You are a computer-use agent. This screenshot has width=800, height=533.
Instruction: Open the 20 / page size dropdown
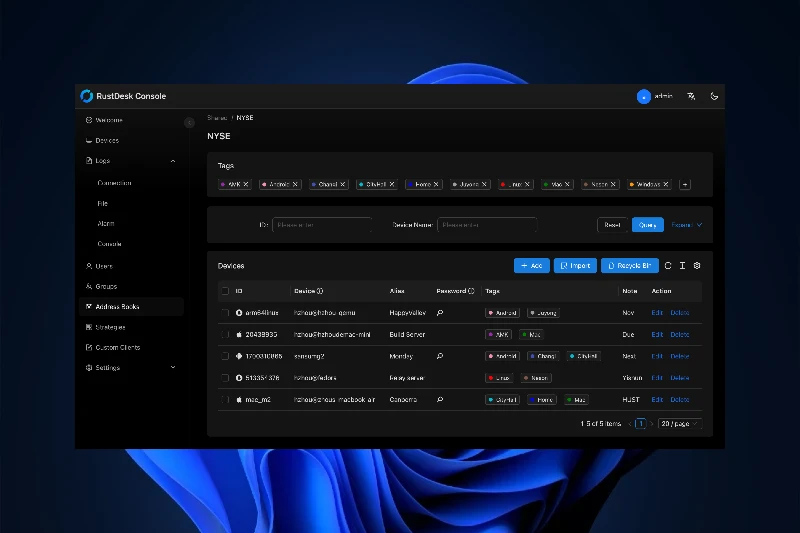(680, 424)
